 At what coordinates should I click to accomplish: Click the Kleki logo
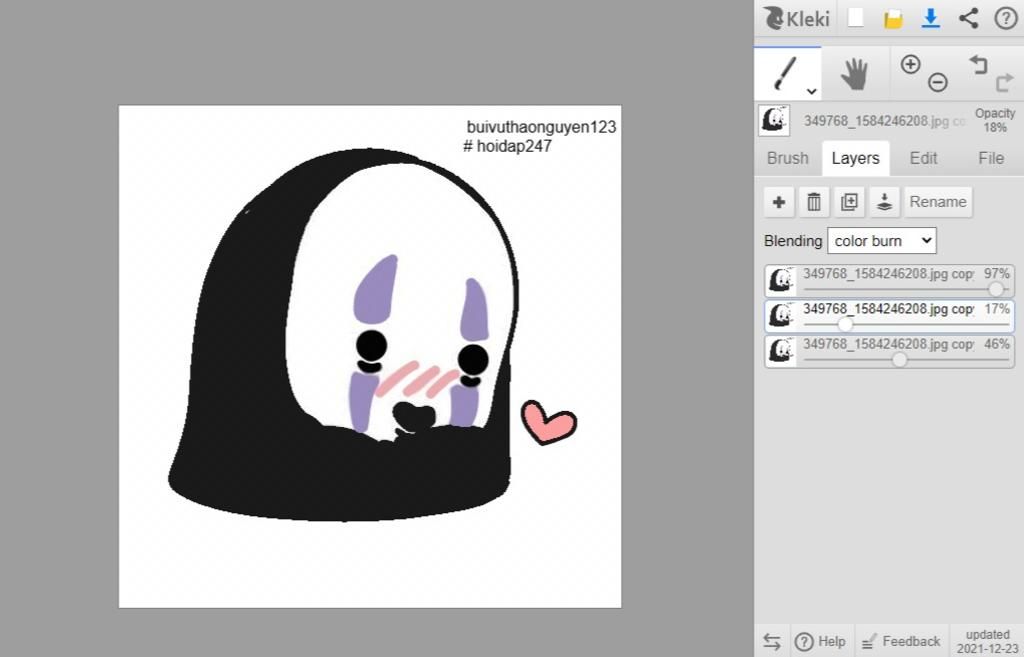coord(796,18)
